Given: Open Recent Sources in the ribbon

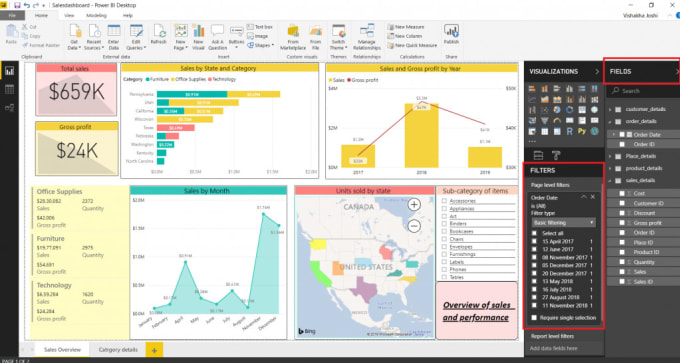Looking at the screenshot, I should [94, 37].
